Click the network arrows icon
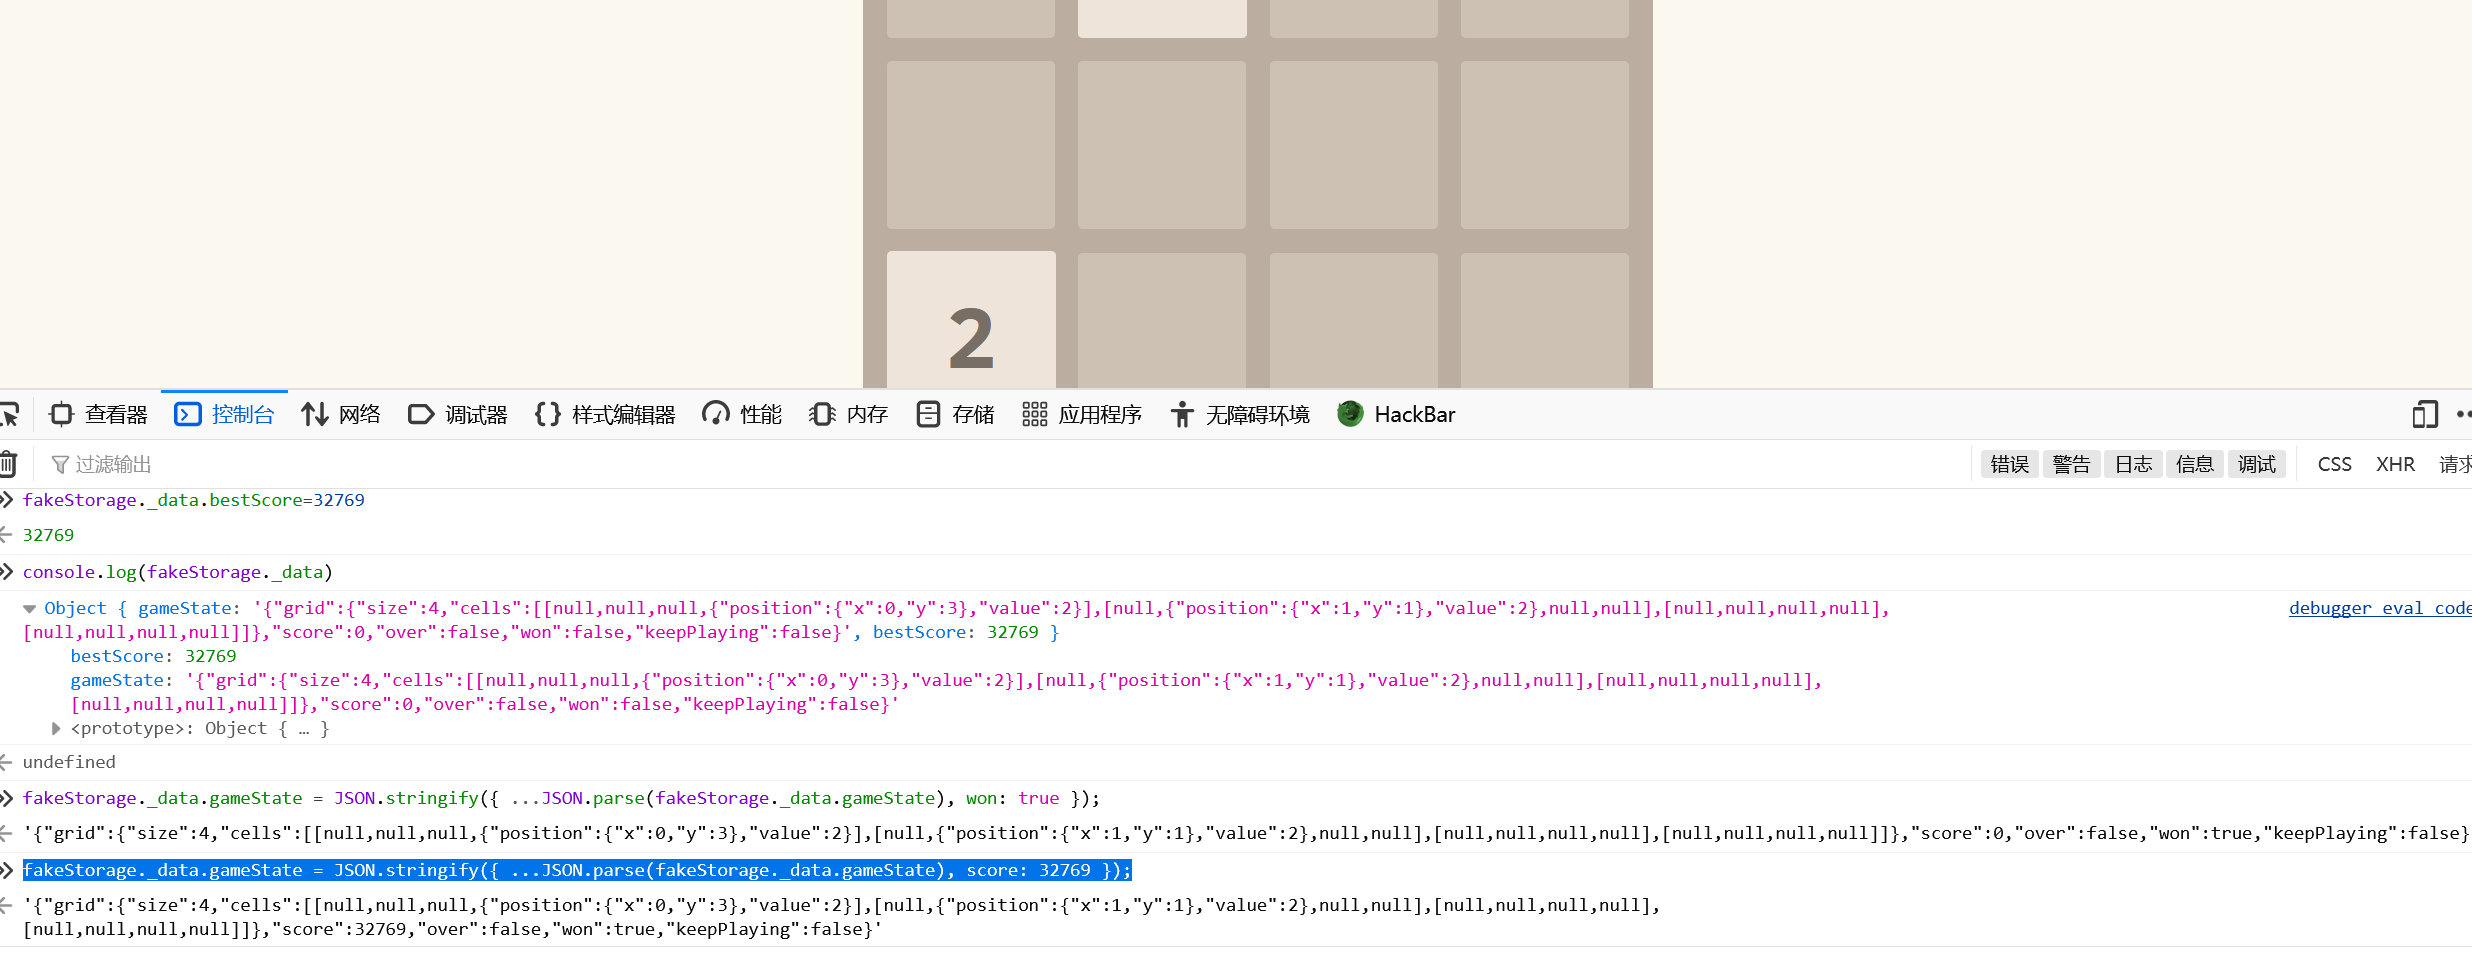Screen dimensions: 2472x954 (315, 414)
